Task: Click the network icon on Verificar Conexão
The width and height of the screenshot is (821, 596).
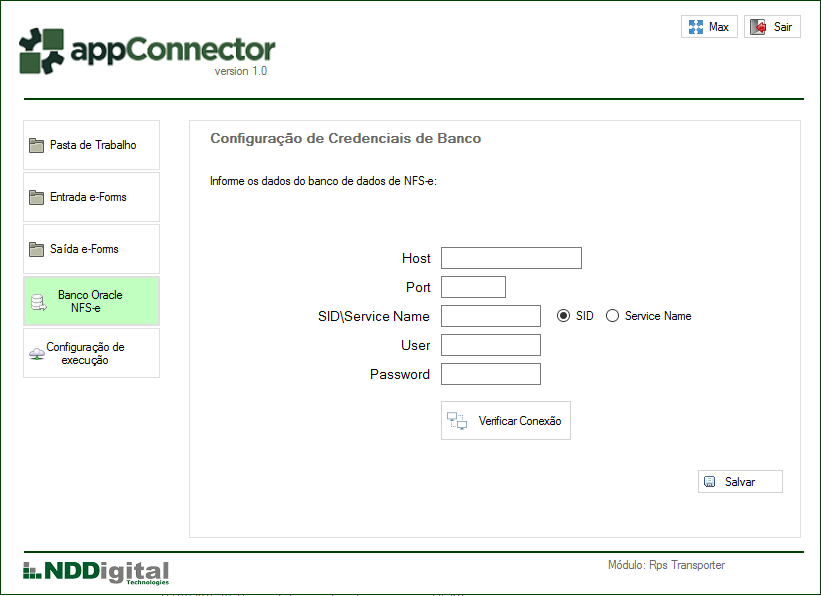Action: [457, 421]
